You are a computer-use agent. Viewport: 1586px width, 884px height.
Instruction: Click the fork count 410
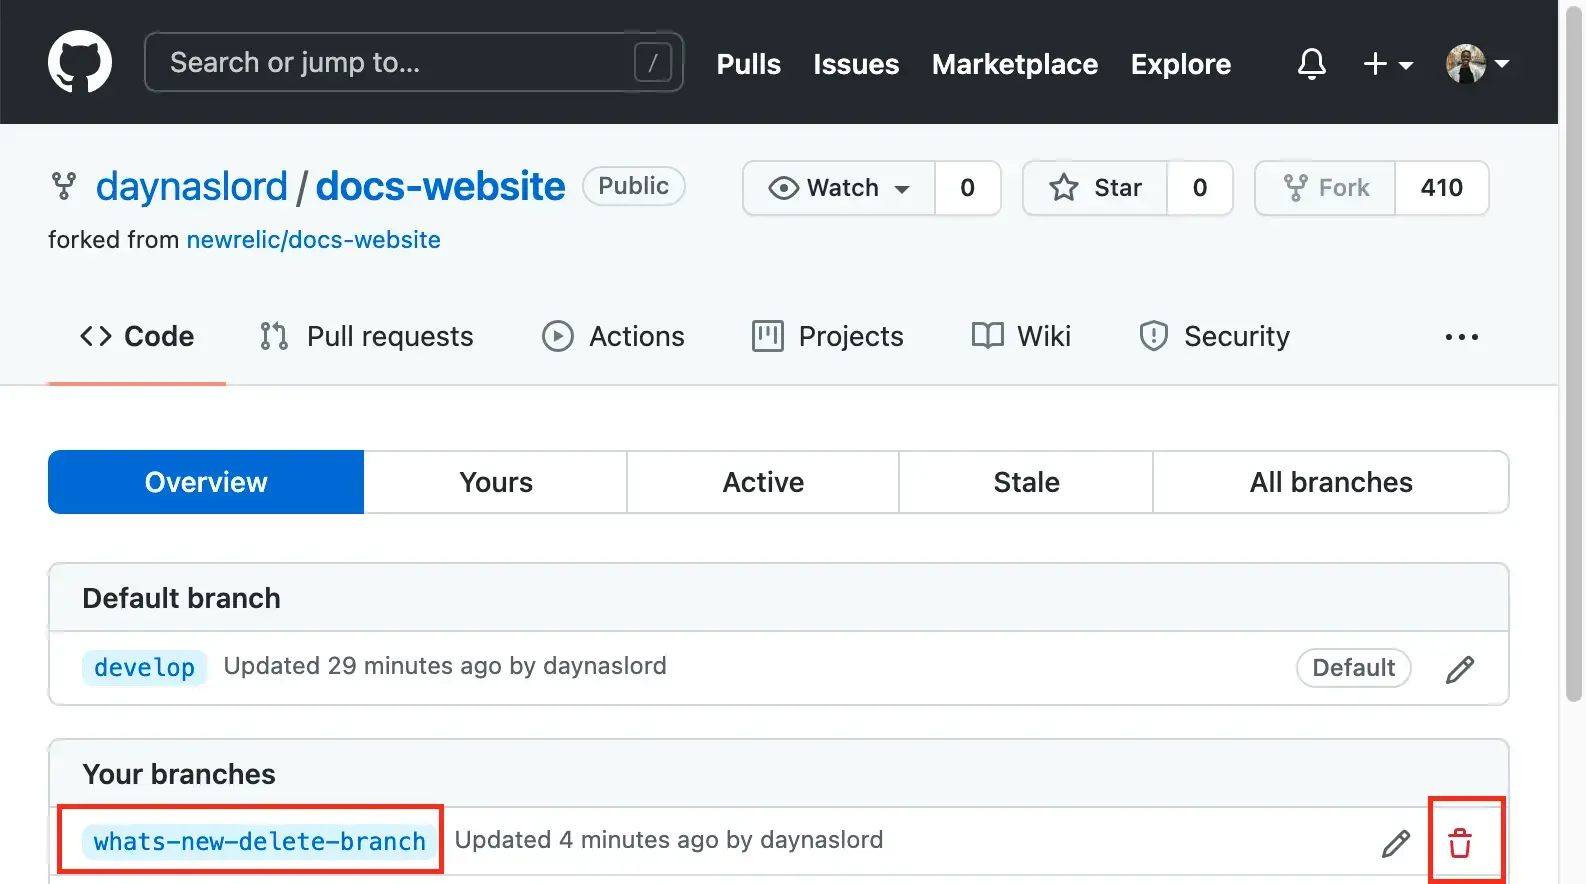(x=1441, y=188)
